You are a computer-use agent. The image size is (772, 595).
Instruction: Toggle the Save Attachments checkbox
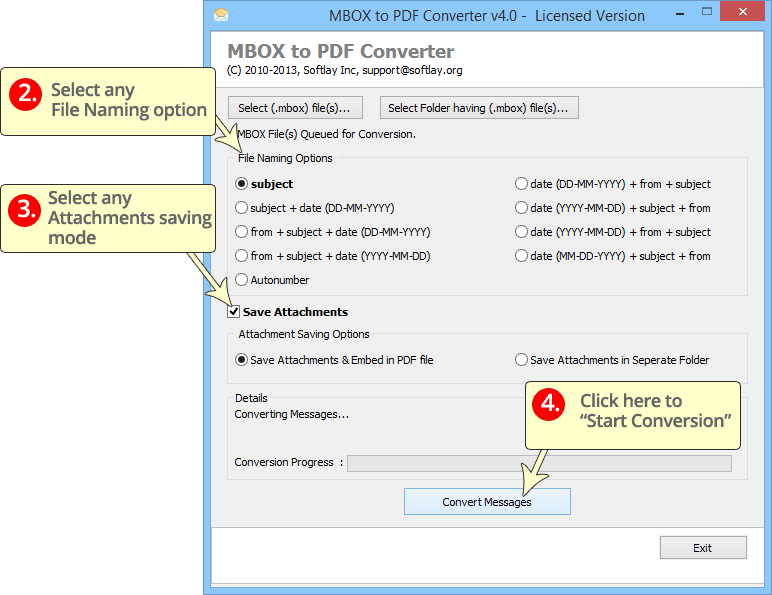233,312
